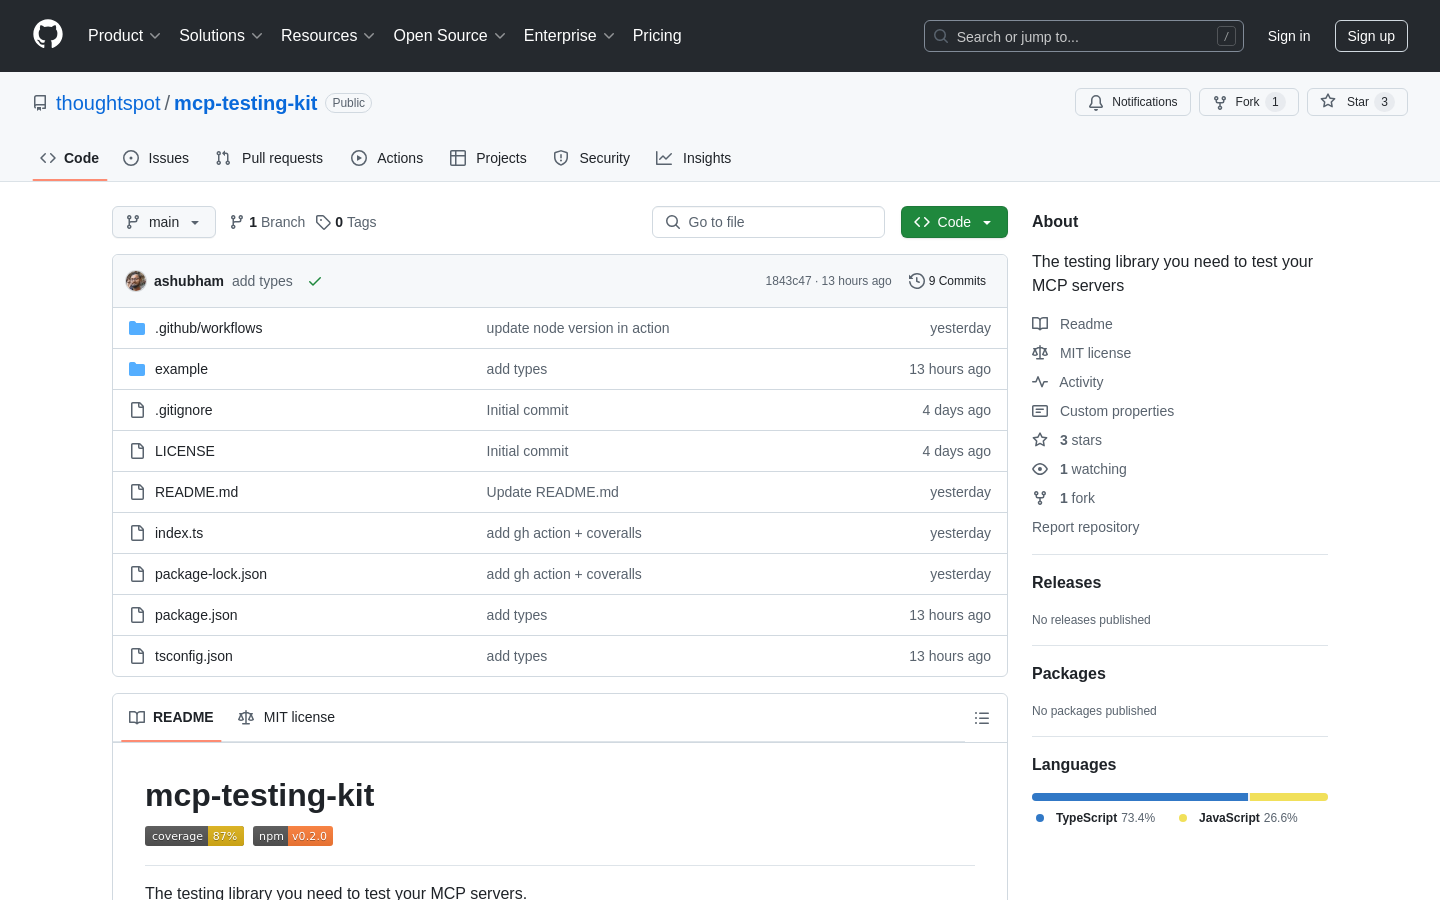The image size is (1440, 900).
Task: Click the 9 Commits history link
Action: coord(947,281)
